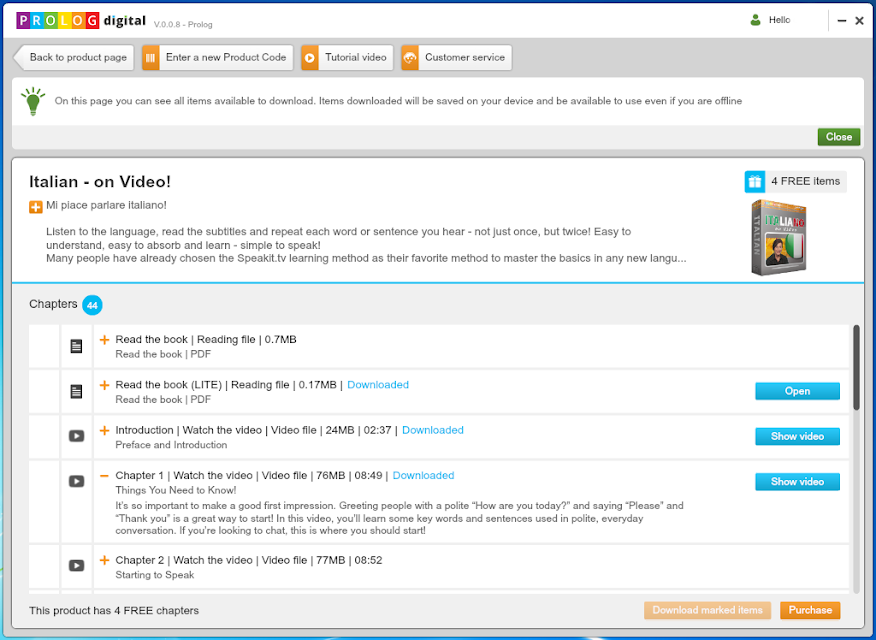The height and width of the screenshot is (640, 876).
Task: Click the orange barcode Product Code icon
Action: [x=151, y=58]
